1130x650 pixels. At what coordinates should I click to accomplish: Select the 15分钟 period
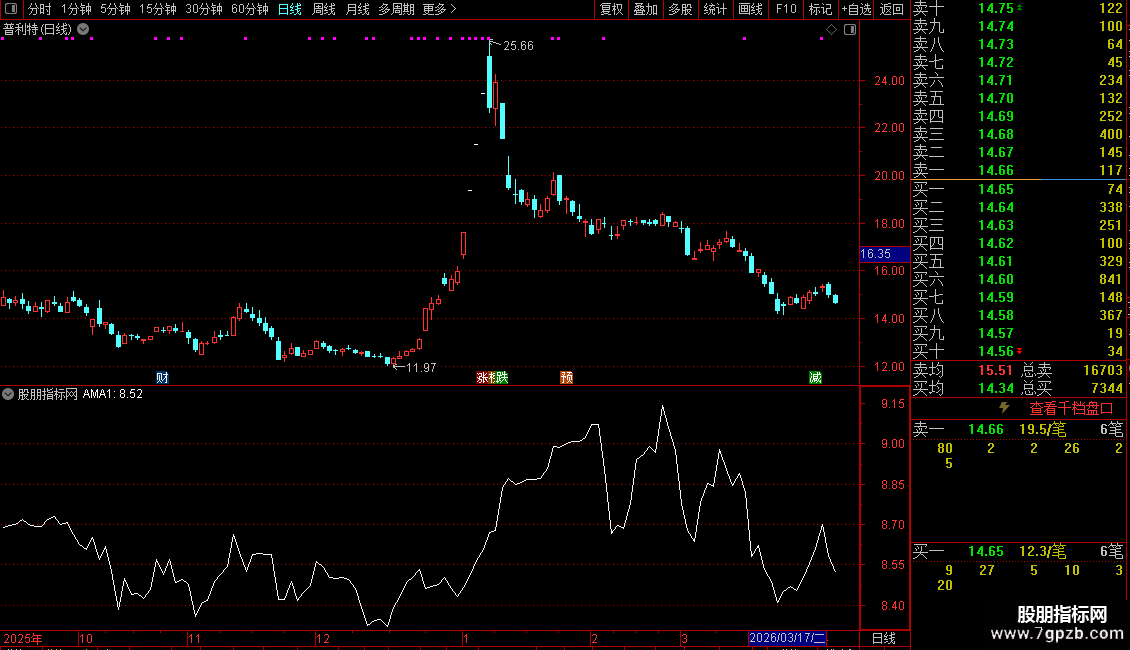tap(157, 9)
